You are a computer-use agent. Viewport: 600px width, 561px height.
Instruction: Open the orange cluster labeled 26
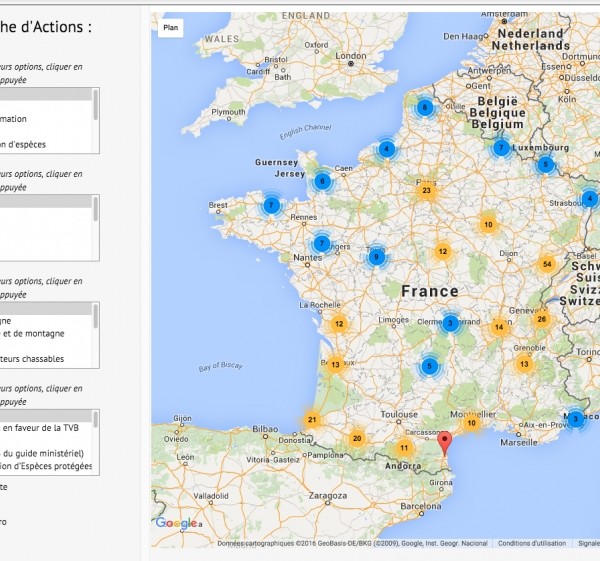(x=541, y=320)
